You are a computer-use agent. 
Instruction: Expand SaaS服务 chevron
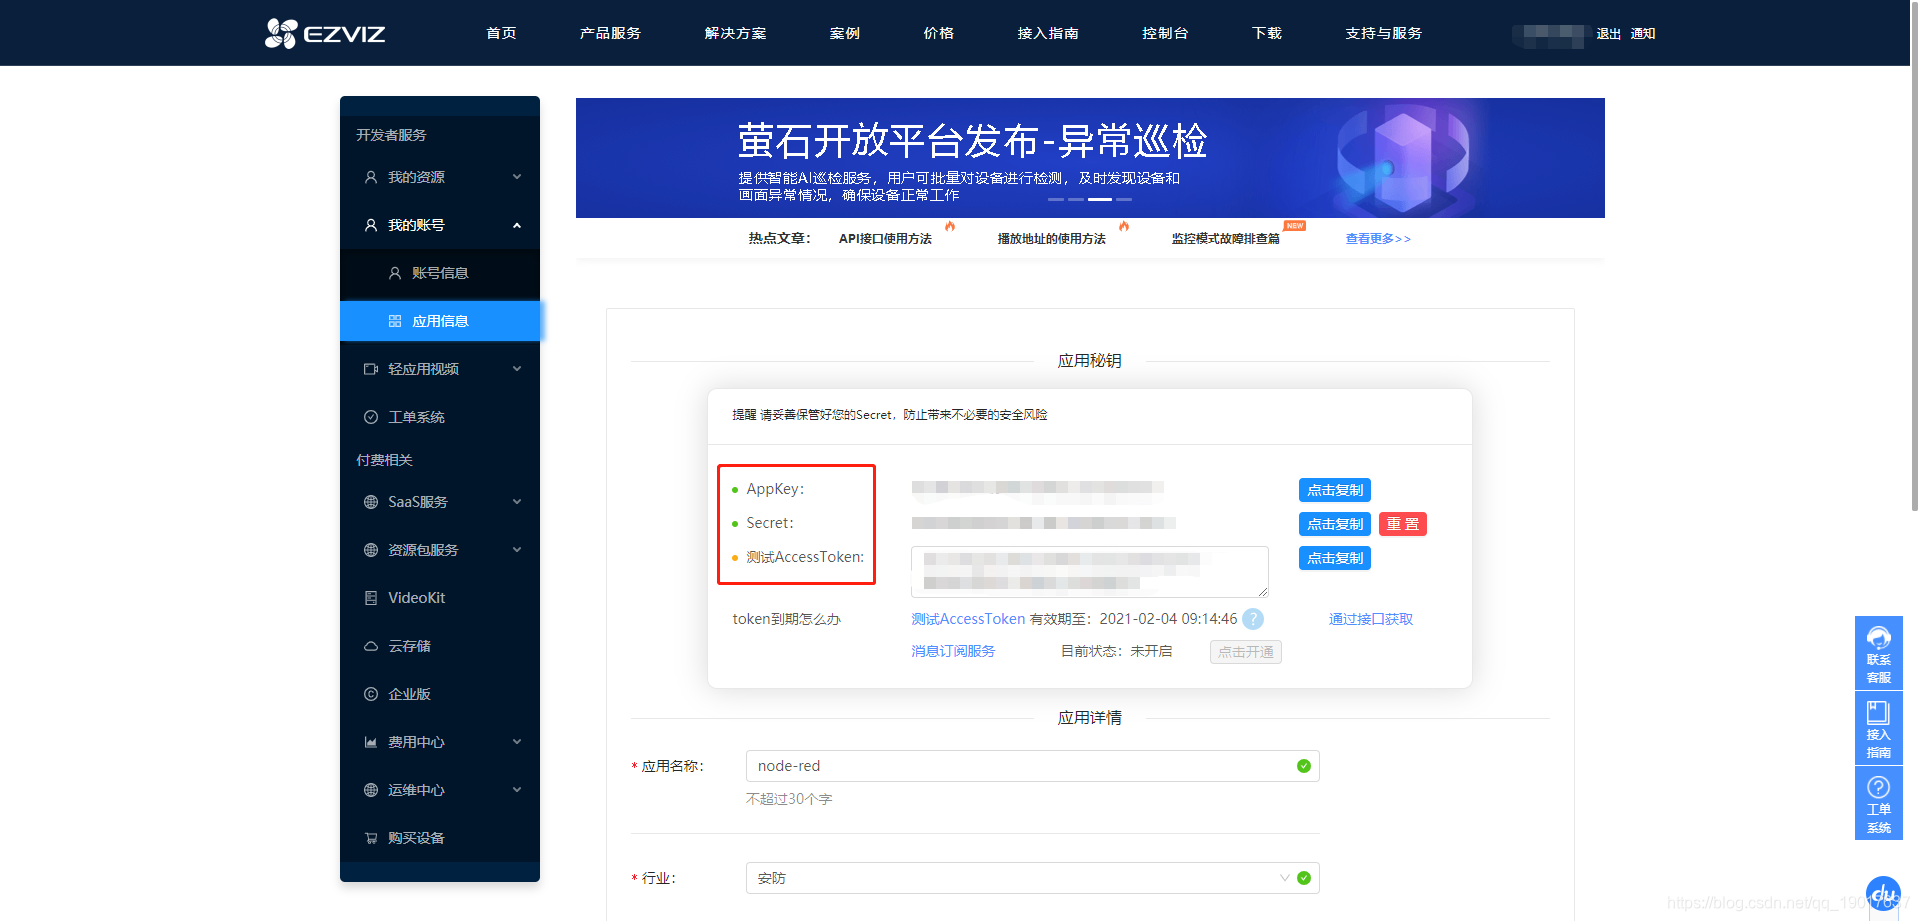[517, 502]
